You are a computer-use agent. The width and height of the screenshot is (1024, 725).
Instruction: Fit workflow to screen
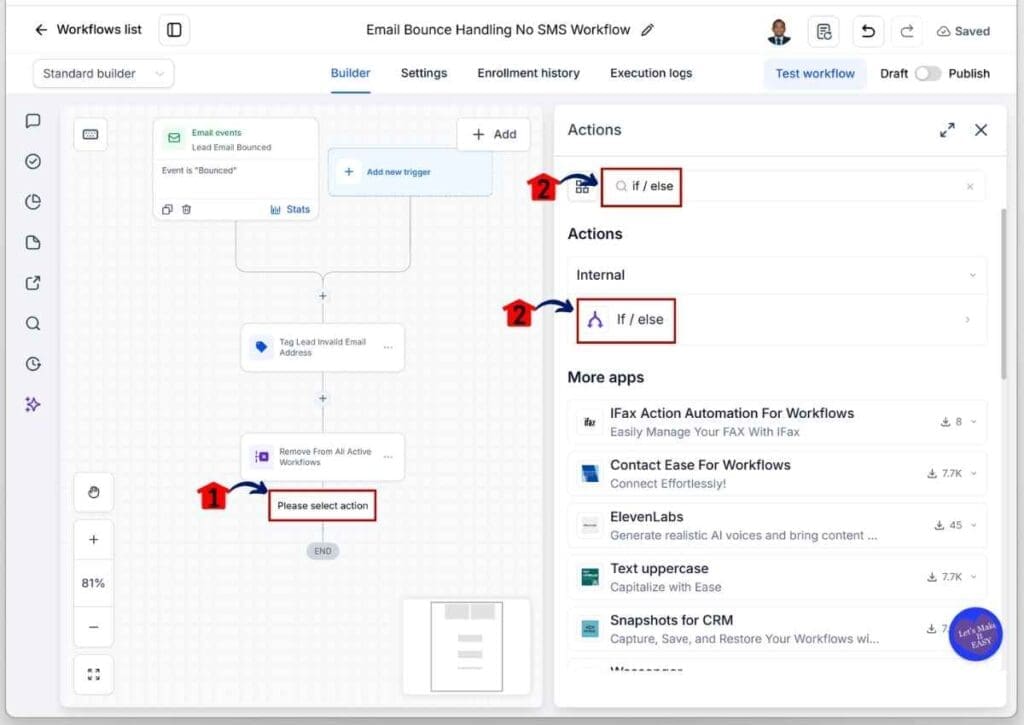point(93,674)
